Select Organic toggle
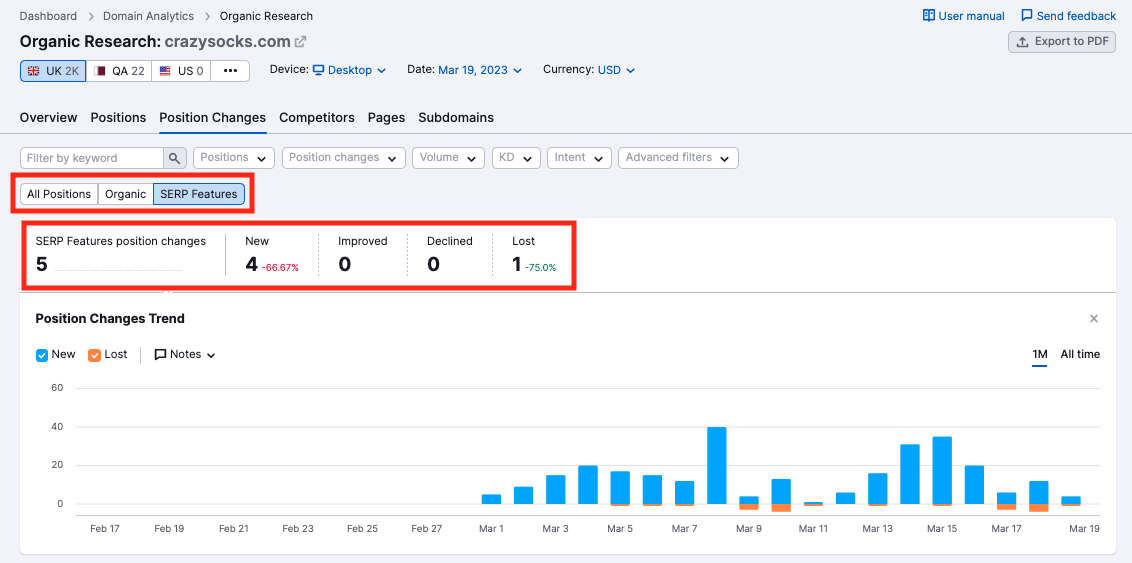This screenshot has height=563, width=1132. pos(126,194)
